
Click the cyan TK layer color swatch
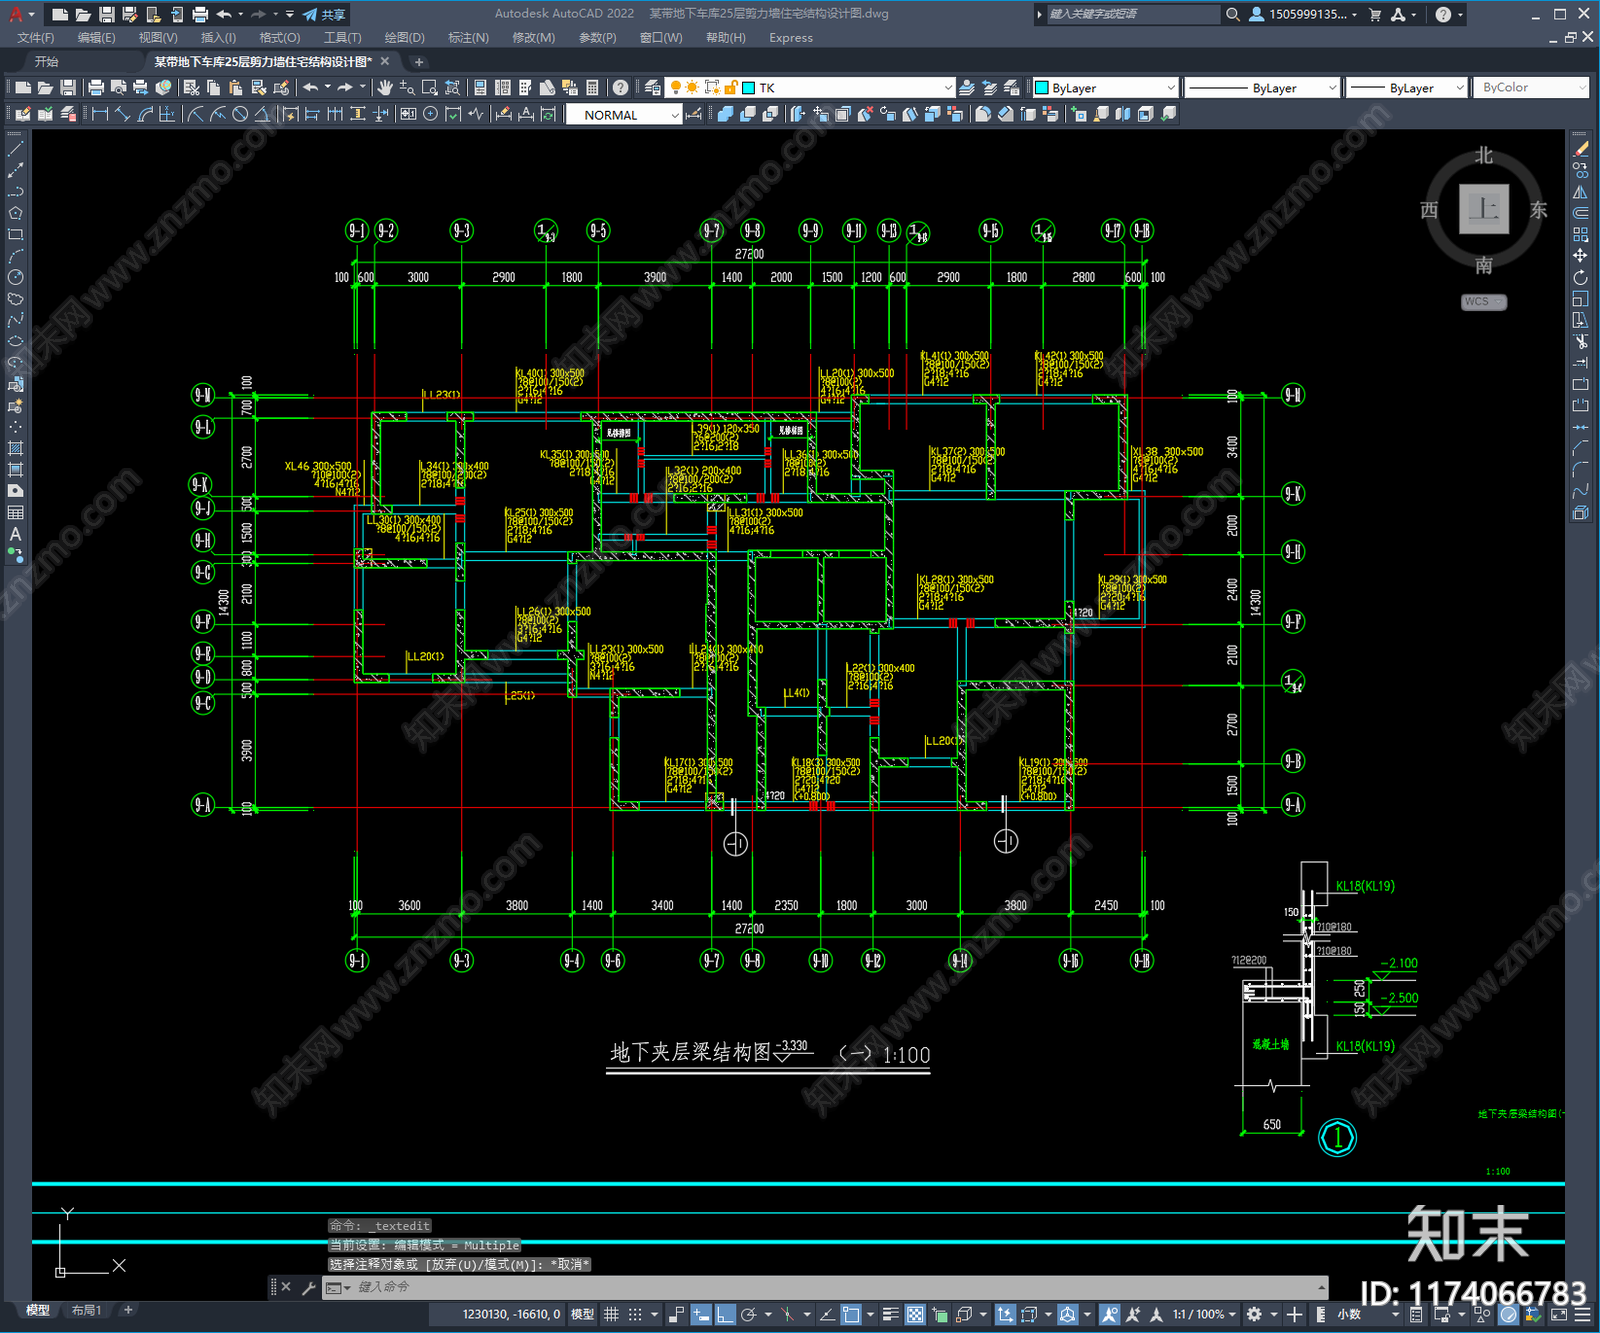(x=748, y=88)
